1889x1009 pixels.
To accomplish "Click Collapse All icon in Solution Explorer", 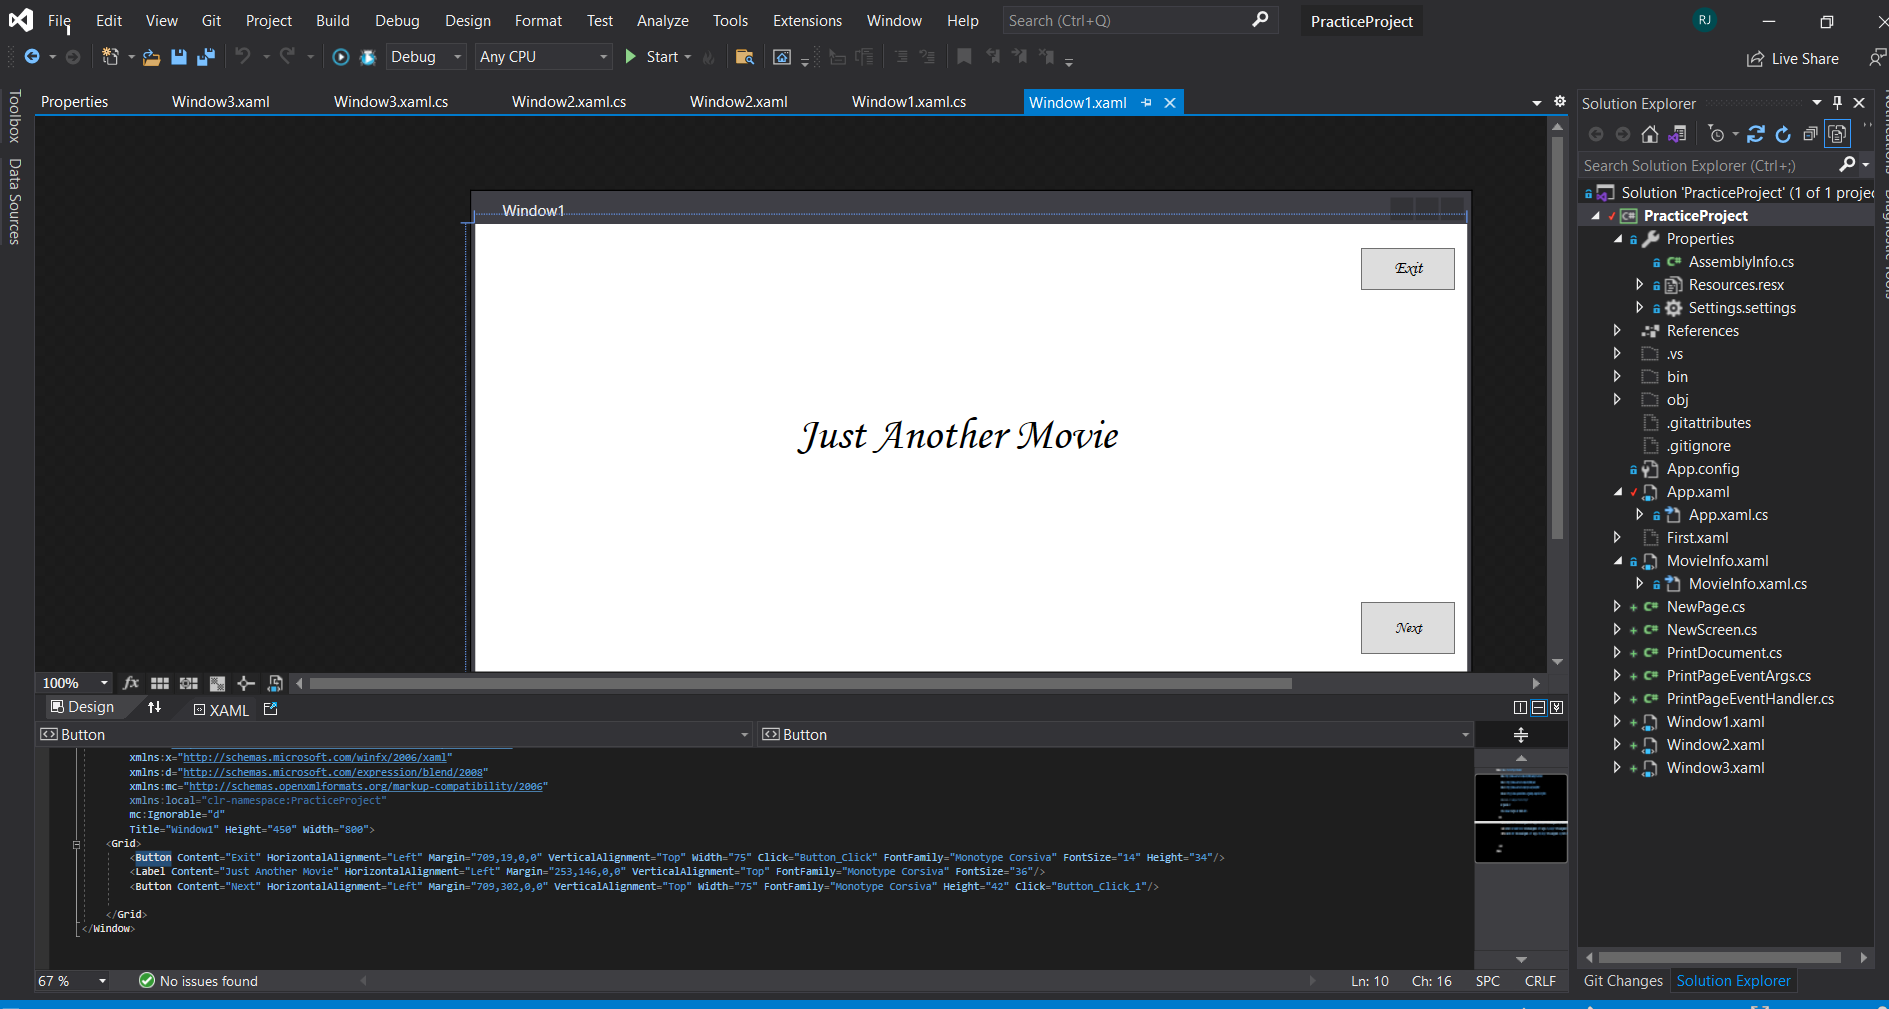I will click(1810, 134).
